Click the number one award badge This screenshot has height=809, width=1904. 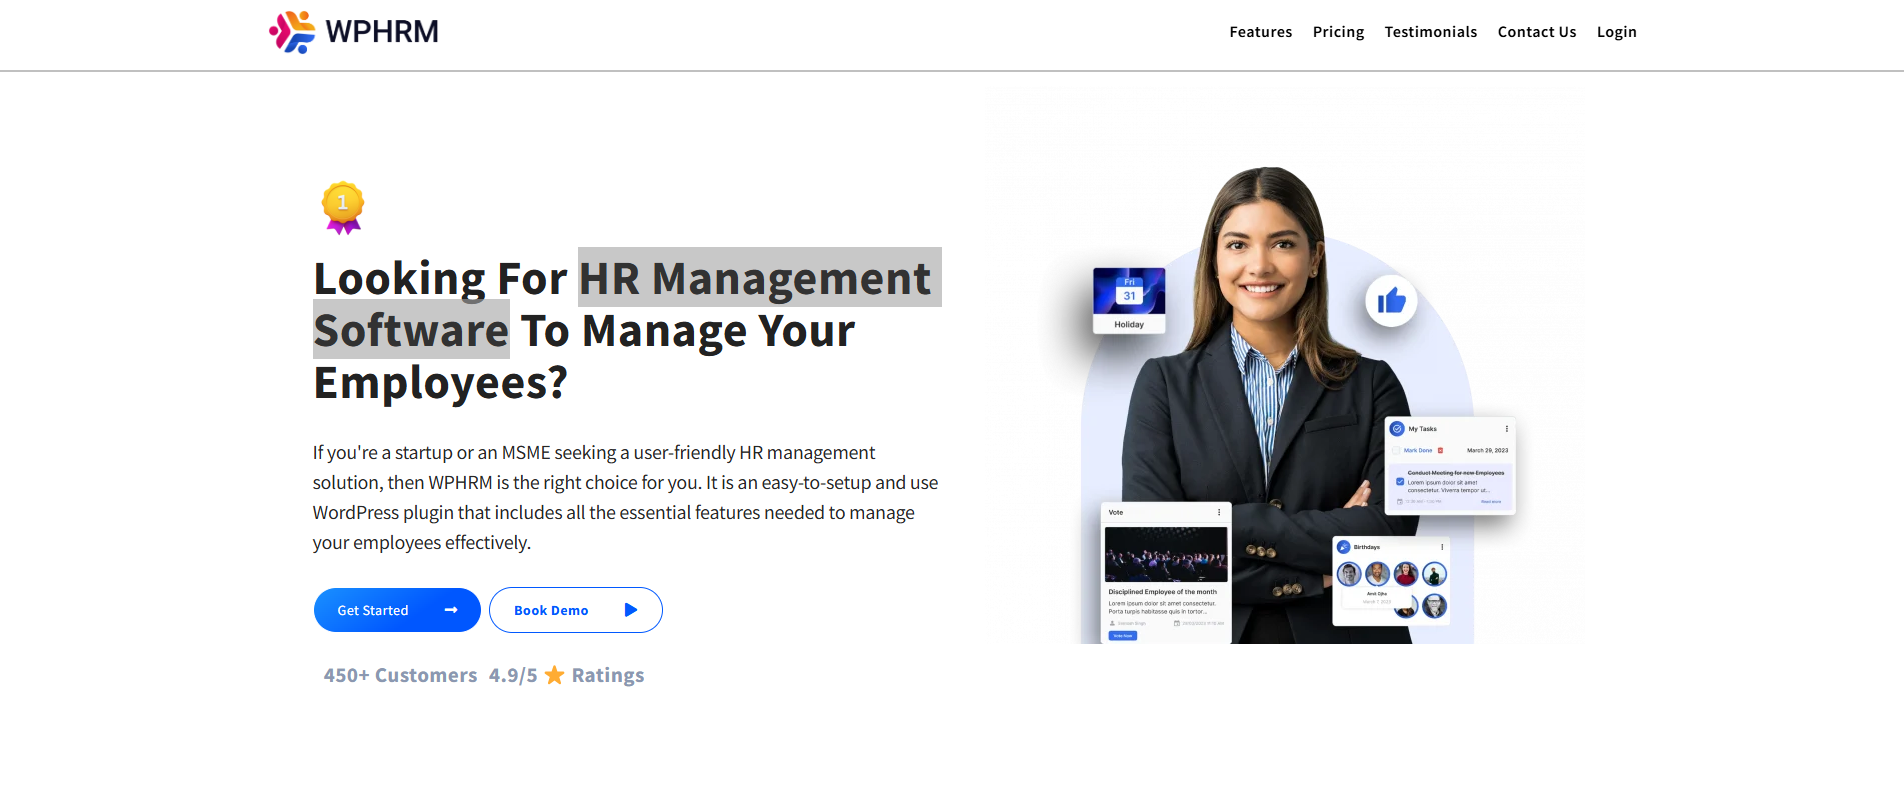342,207
